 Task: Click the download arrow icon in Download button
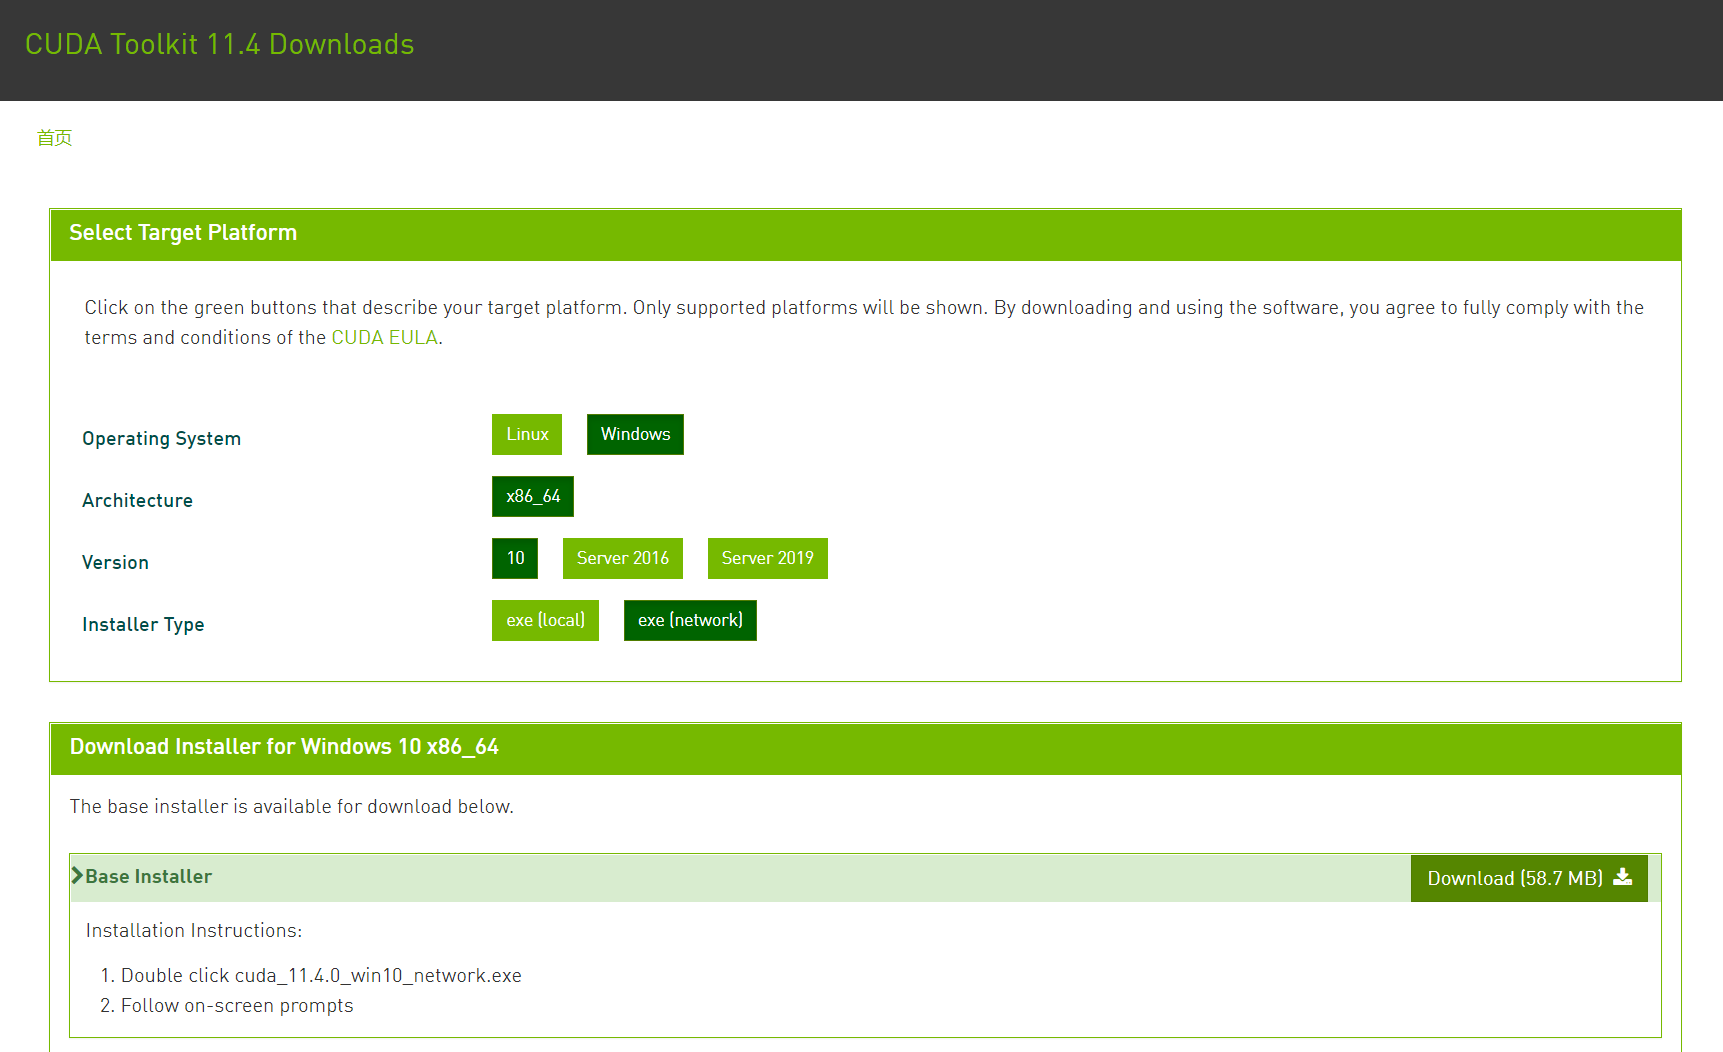coord(1623,877)
